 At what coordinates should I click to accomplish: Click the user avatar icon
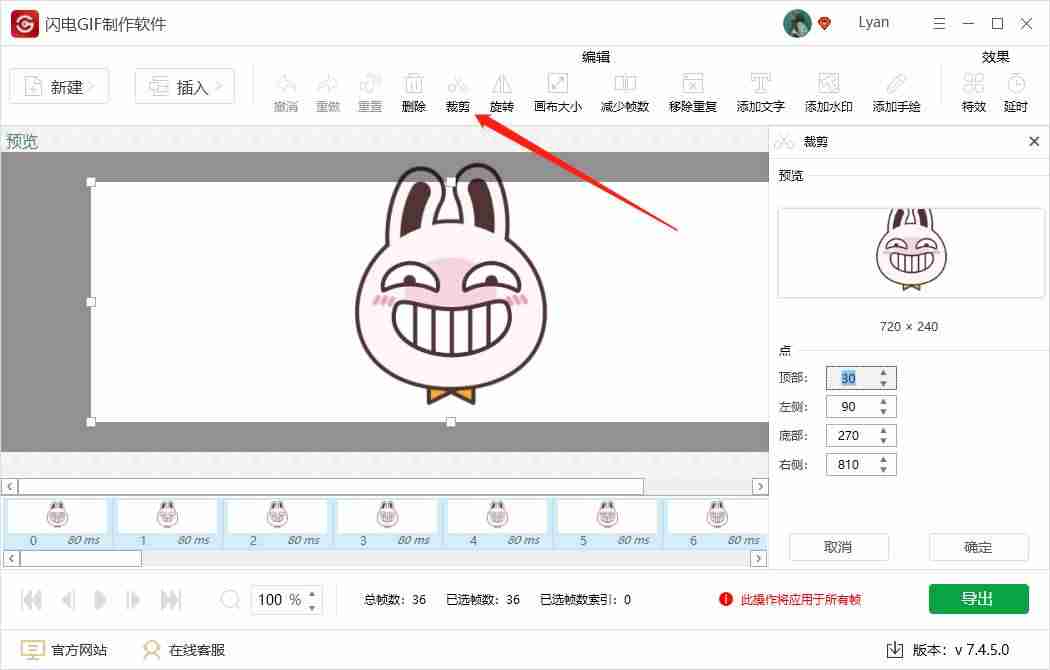797,23
